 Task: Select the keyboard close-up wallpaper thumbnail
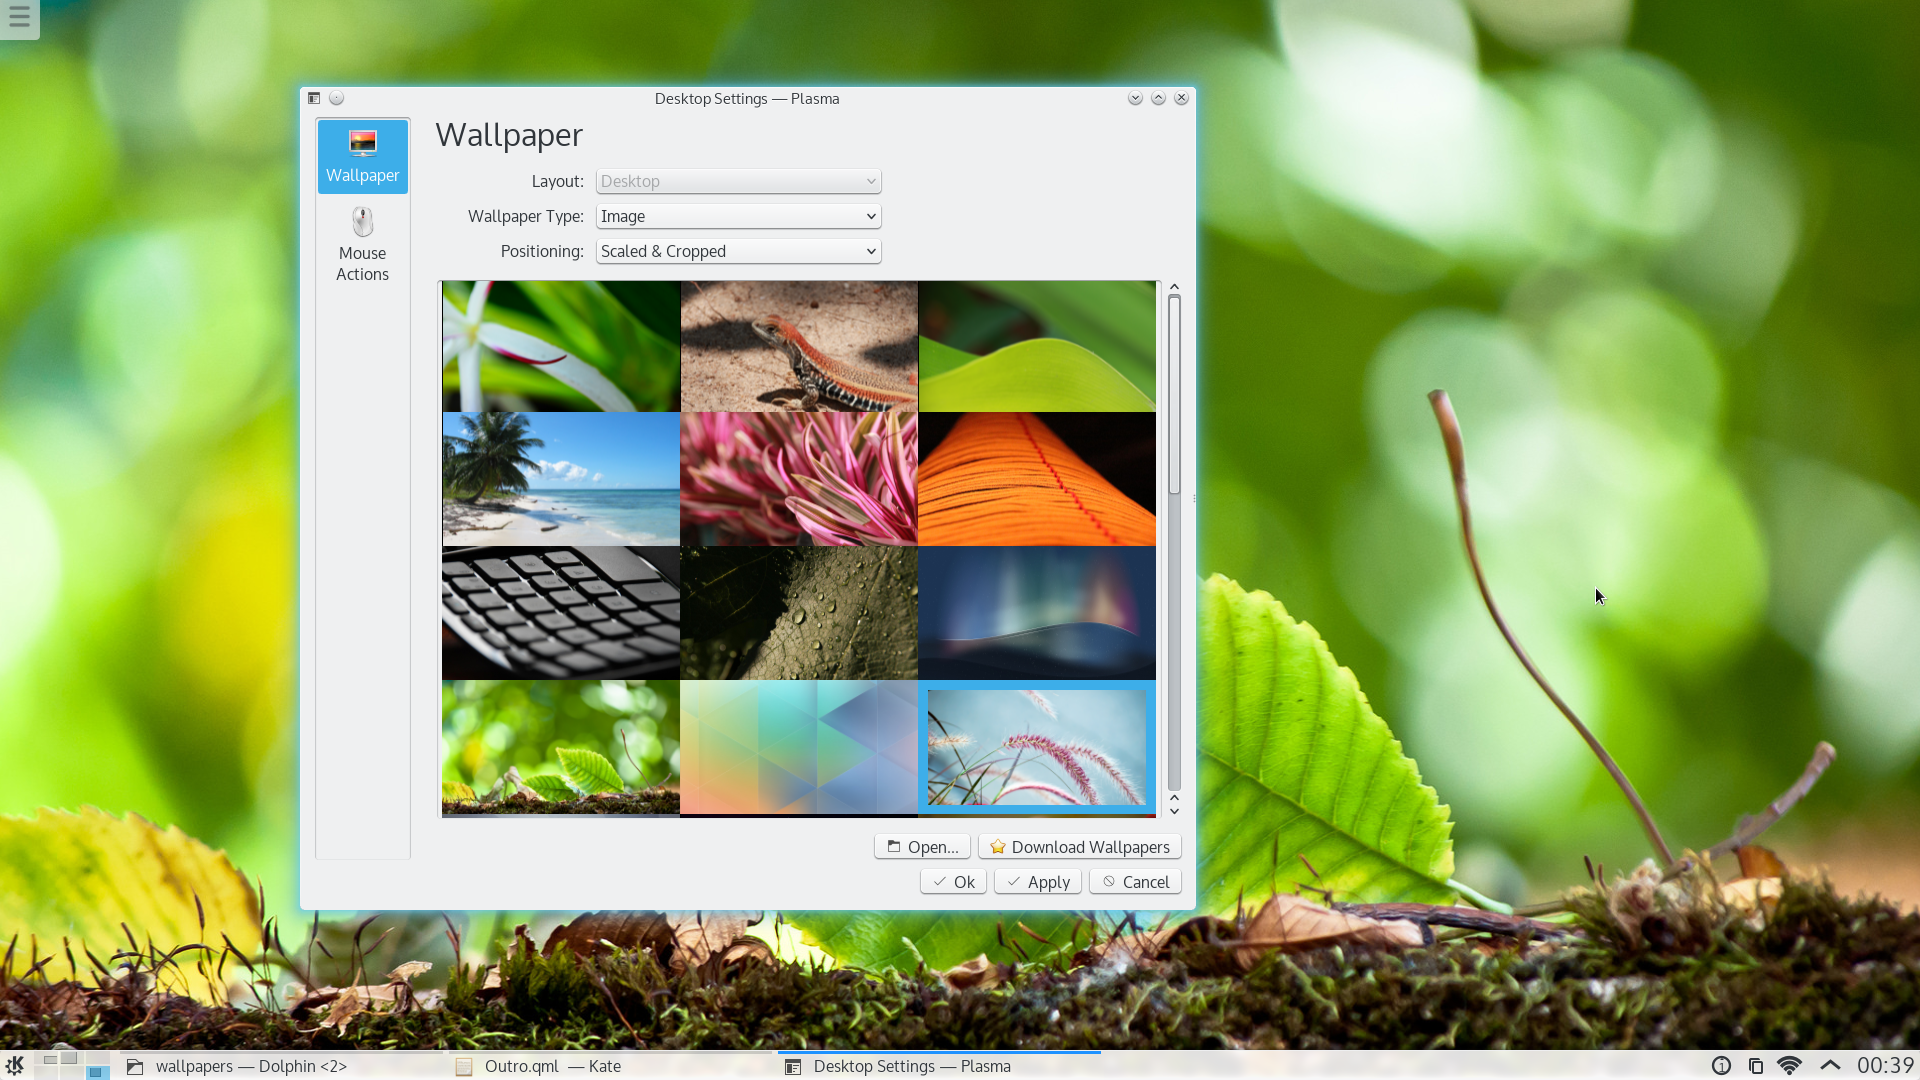(x=559, y=611)
